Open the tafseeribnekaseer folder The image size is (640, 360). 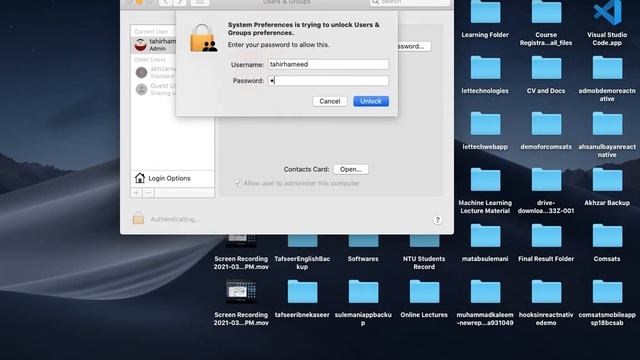click(x=302, y=291)
